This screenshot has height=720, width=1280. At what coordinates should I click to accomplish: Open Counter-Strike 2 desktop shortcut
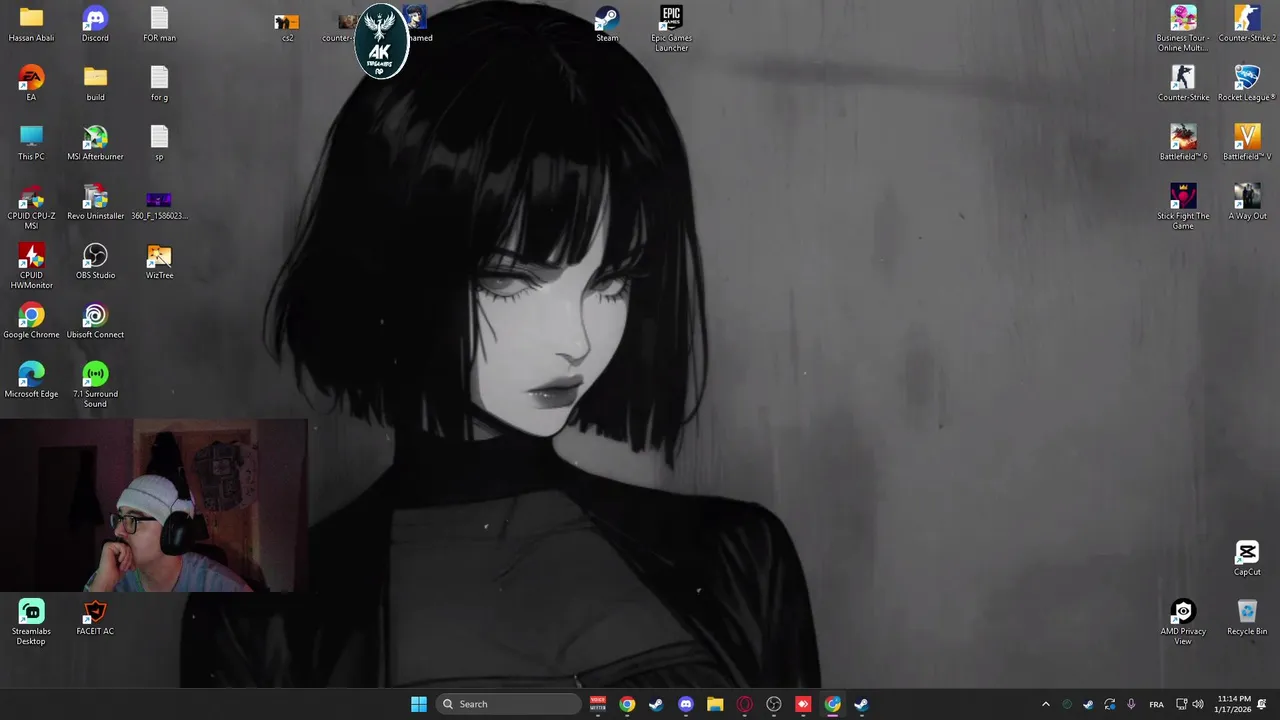click(1247, 25)
